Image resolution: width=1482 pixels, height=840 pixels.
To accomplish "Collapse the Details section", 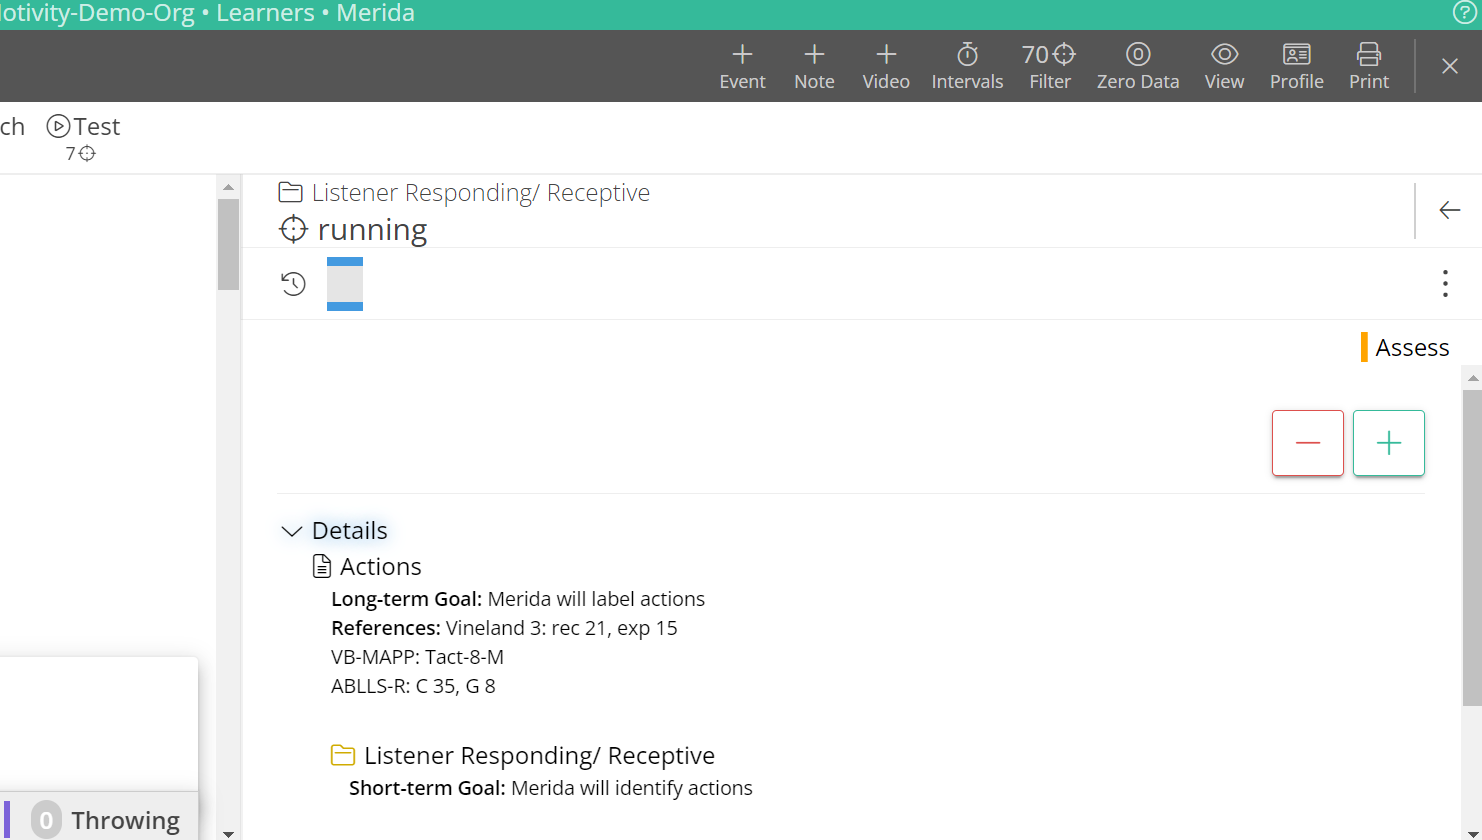I will pos(290,531).
